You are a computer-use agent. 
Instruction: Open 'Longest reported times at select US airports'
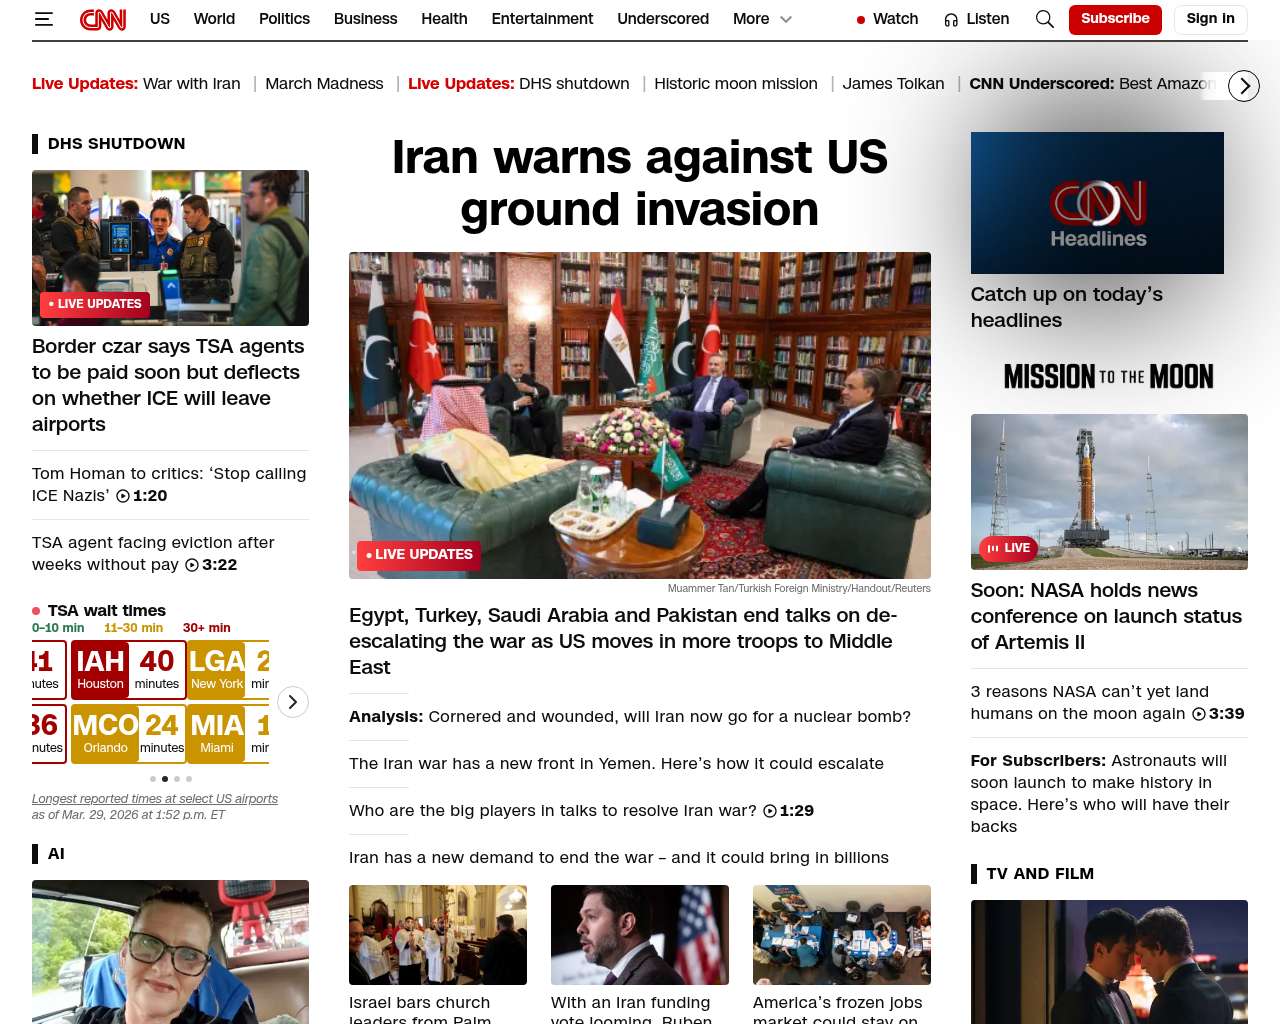click(155, 799)
